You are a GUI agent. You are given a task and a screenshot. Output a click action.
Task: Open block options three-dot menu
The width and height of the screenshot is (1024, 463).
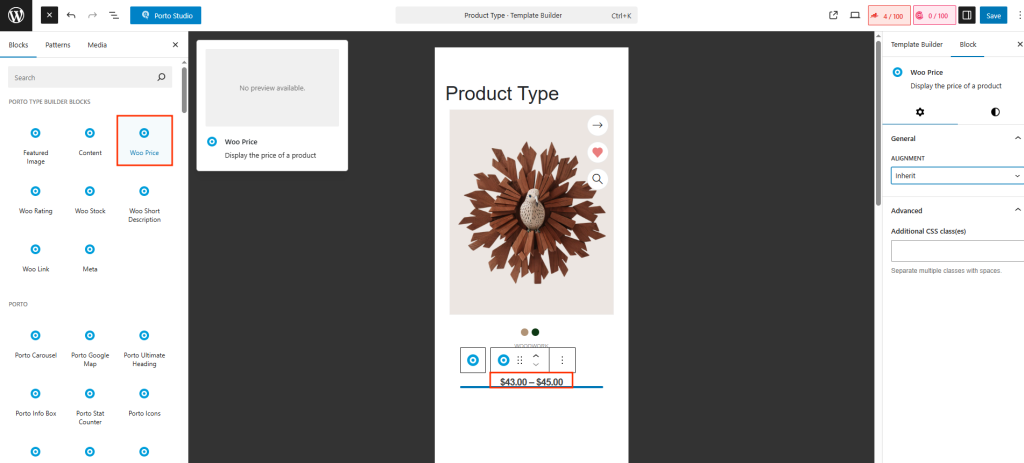click(x=562, y=360)
